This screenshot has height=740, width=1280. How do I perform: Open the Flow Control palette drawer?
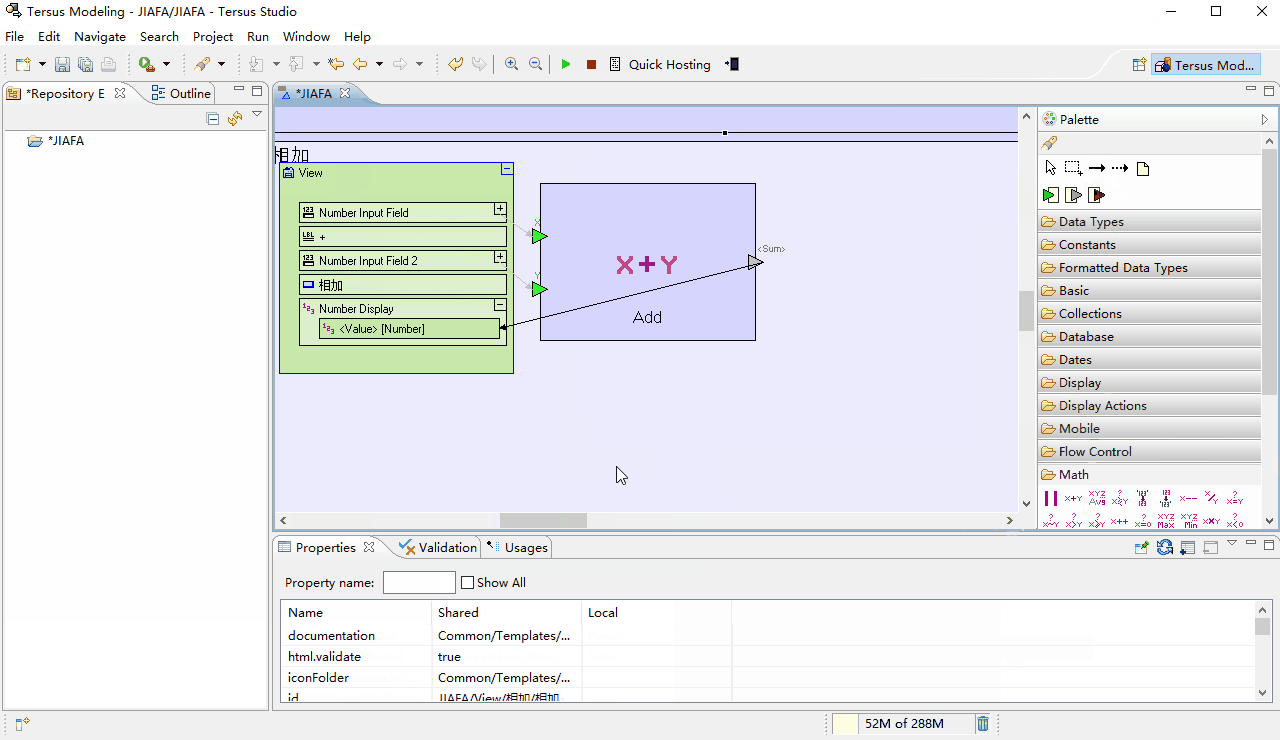pyautogui.click(x=1149, y=452)
